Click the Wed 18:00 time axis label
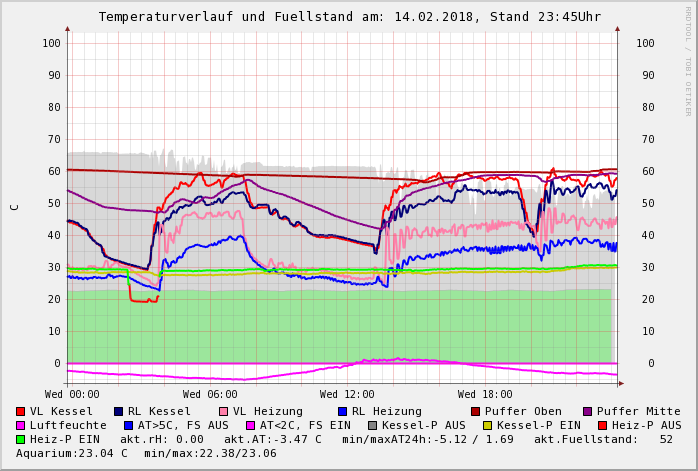The image size is (698, 471). 485,395
